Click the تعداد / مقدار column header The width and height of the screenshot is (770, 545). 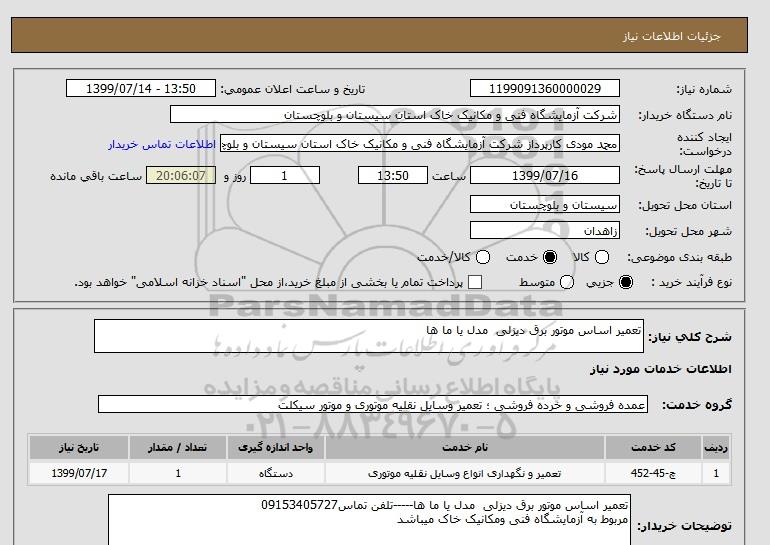[x=178, y=447]
